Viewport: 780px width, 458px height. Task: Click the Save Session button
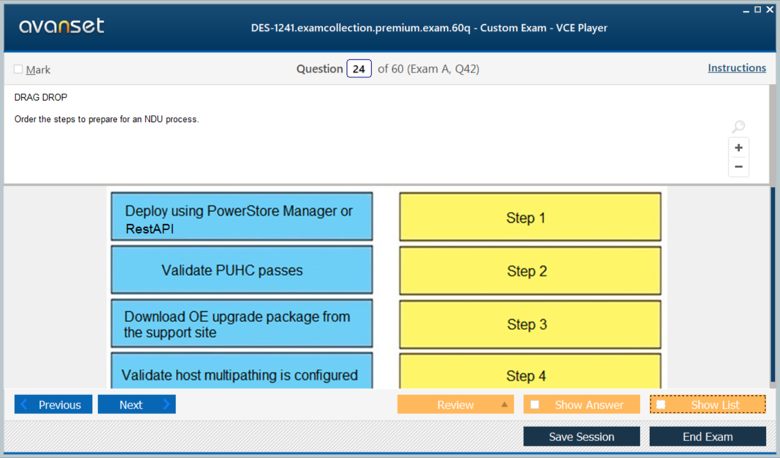[x=582, y=437]
